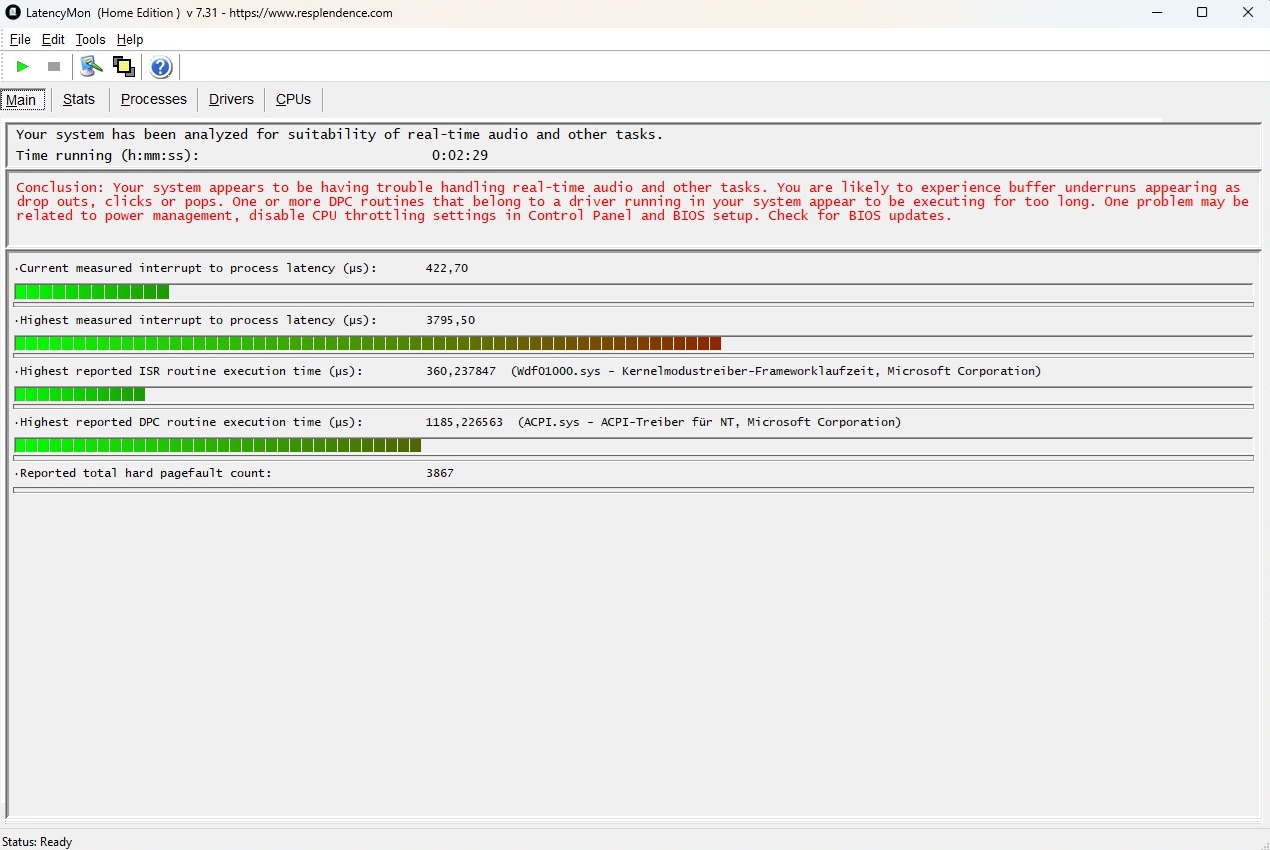Click the overlapping yellow squares toolbar icon
The height and width of the screenshot is (850, 1270).
(x=124, y=67)
